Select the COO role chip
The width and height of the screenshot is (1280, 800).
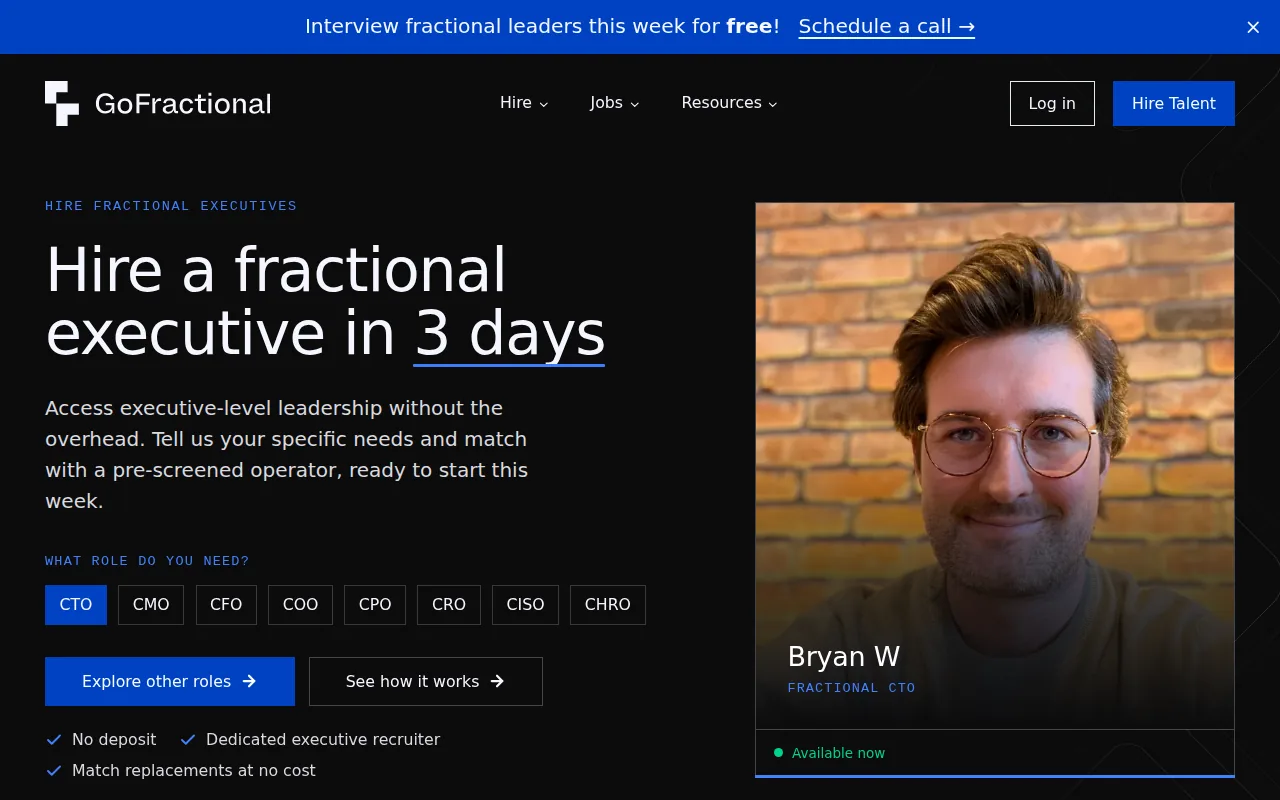pos(300,605)
